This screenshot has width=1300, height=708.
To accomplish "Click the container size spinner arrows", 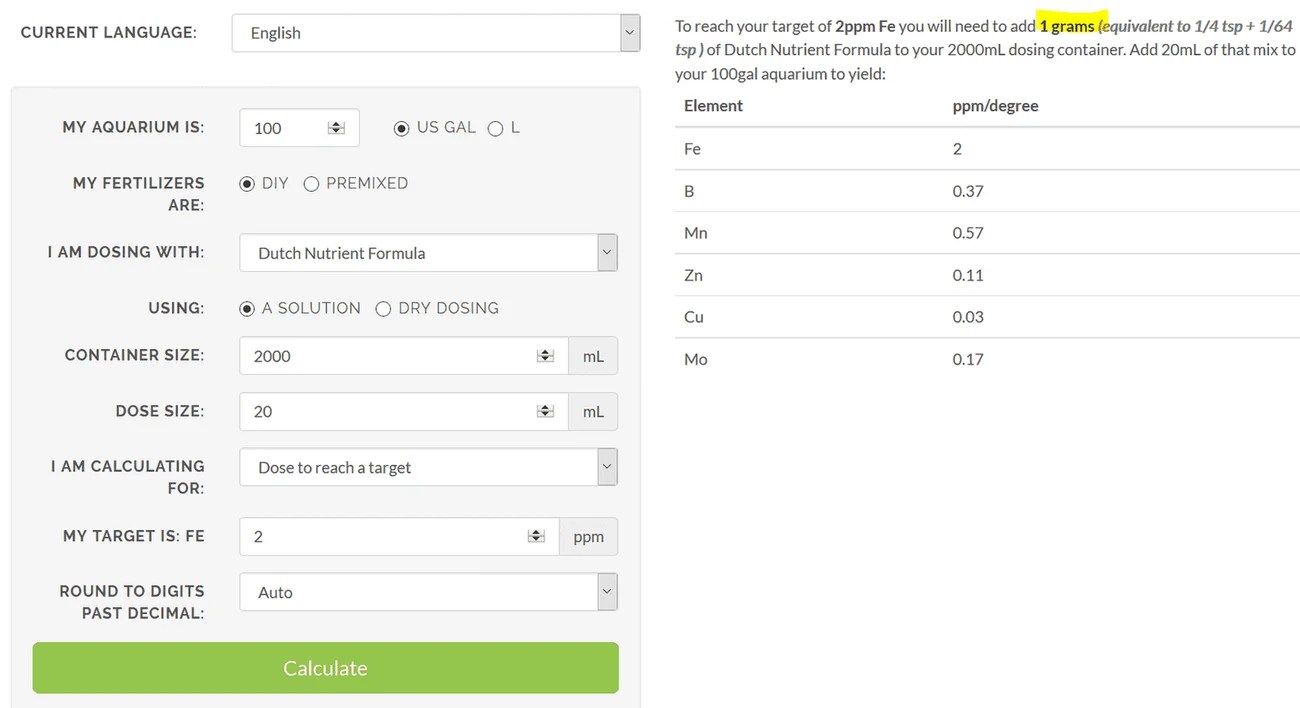I will point(545,356).
